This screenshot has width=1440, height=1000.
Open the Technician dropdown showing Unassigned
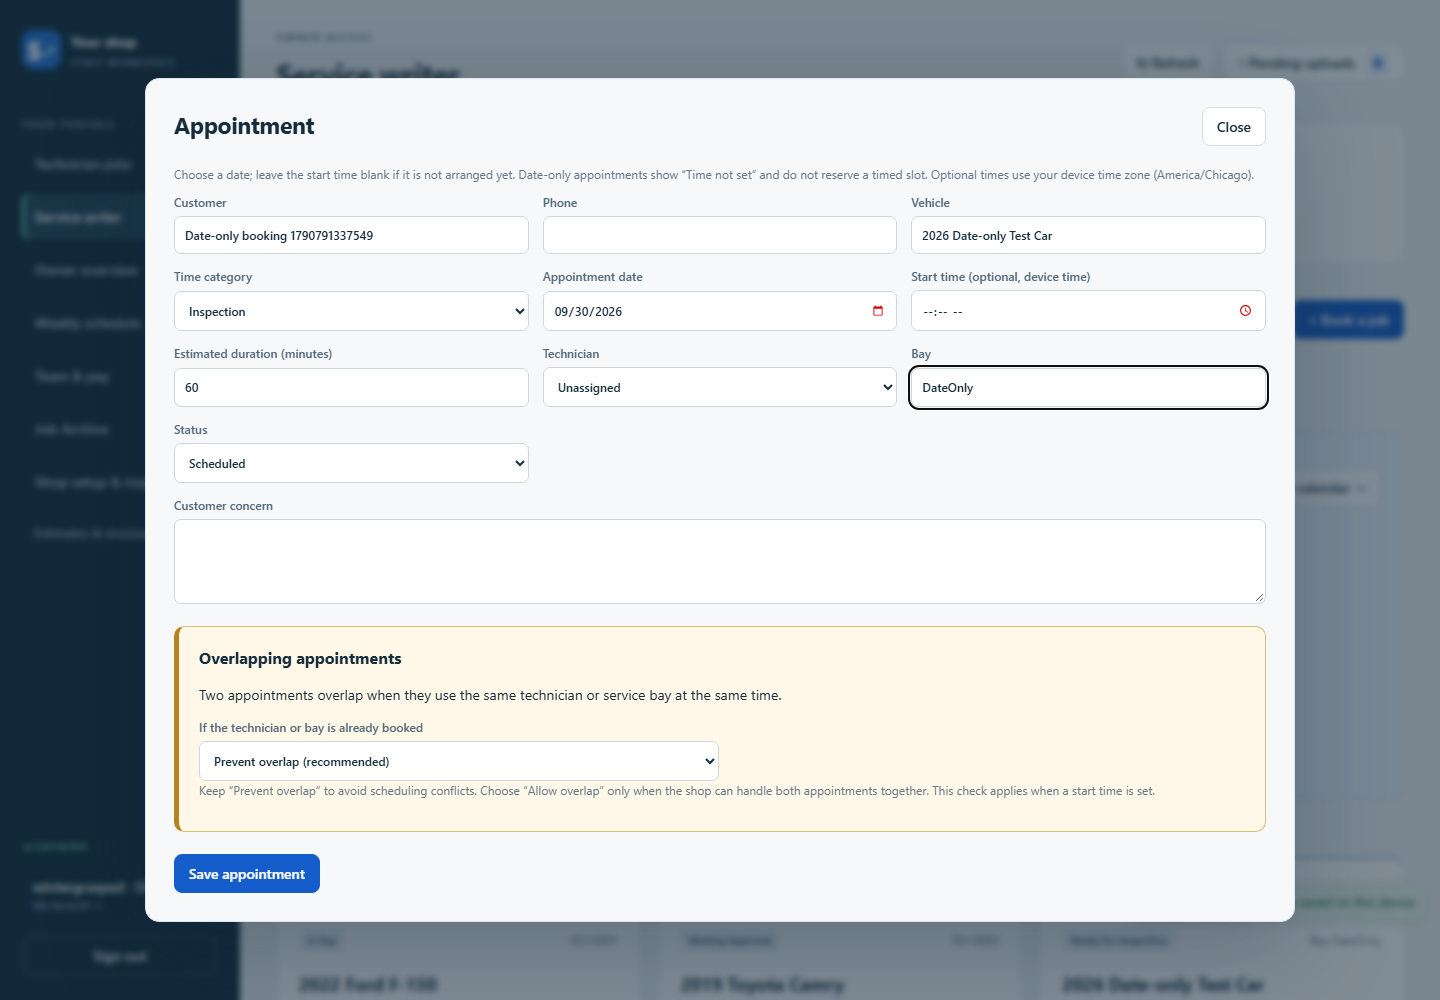pos(720,387)
